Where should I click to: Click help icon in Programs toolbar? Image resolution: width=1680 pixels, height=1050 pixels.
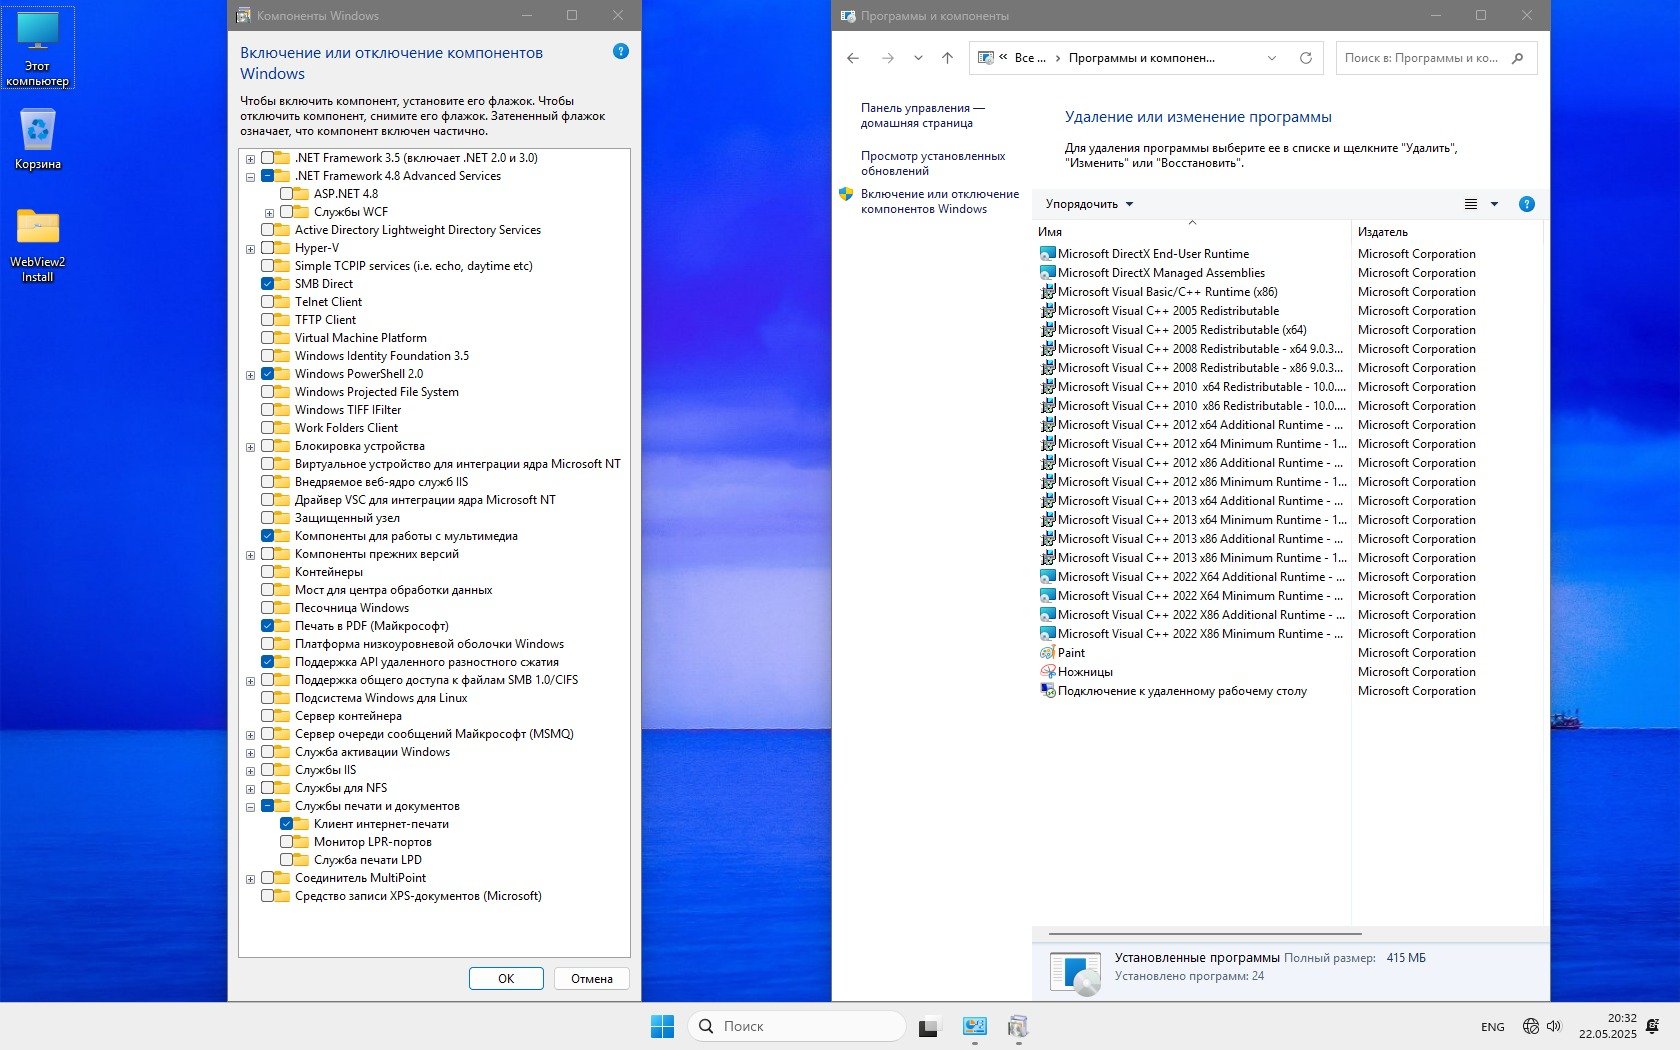pos(1526,204)
